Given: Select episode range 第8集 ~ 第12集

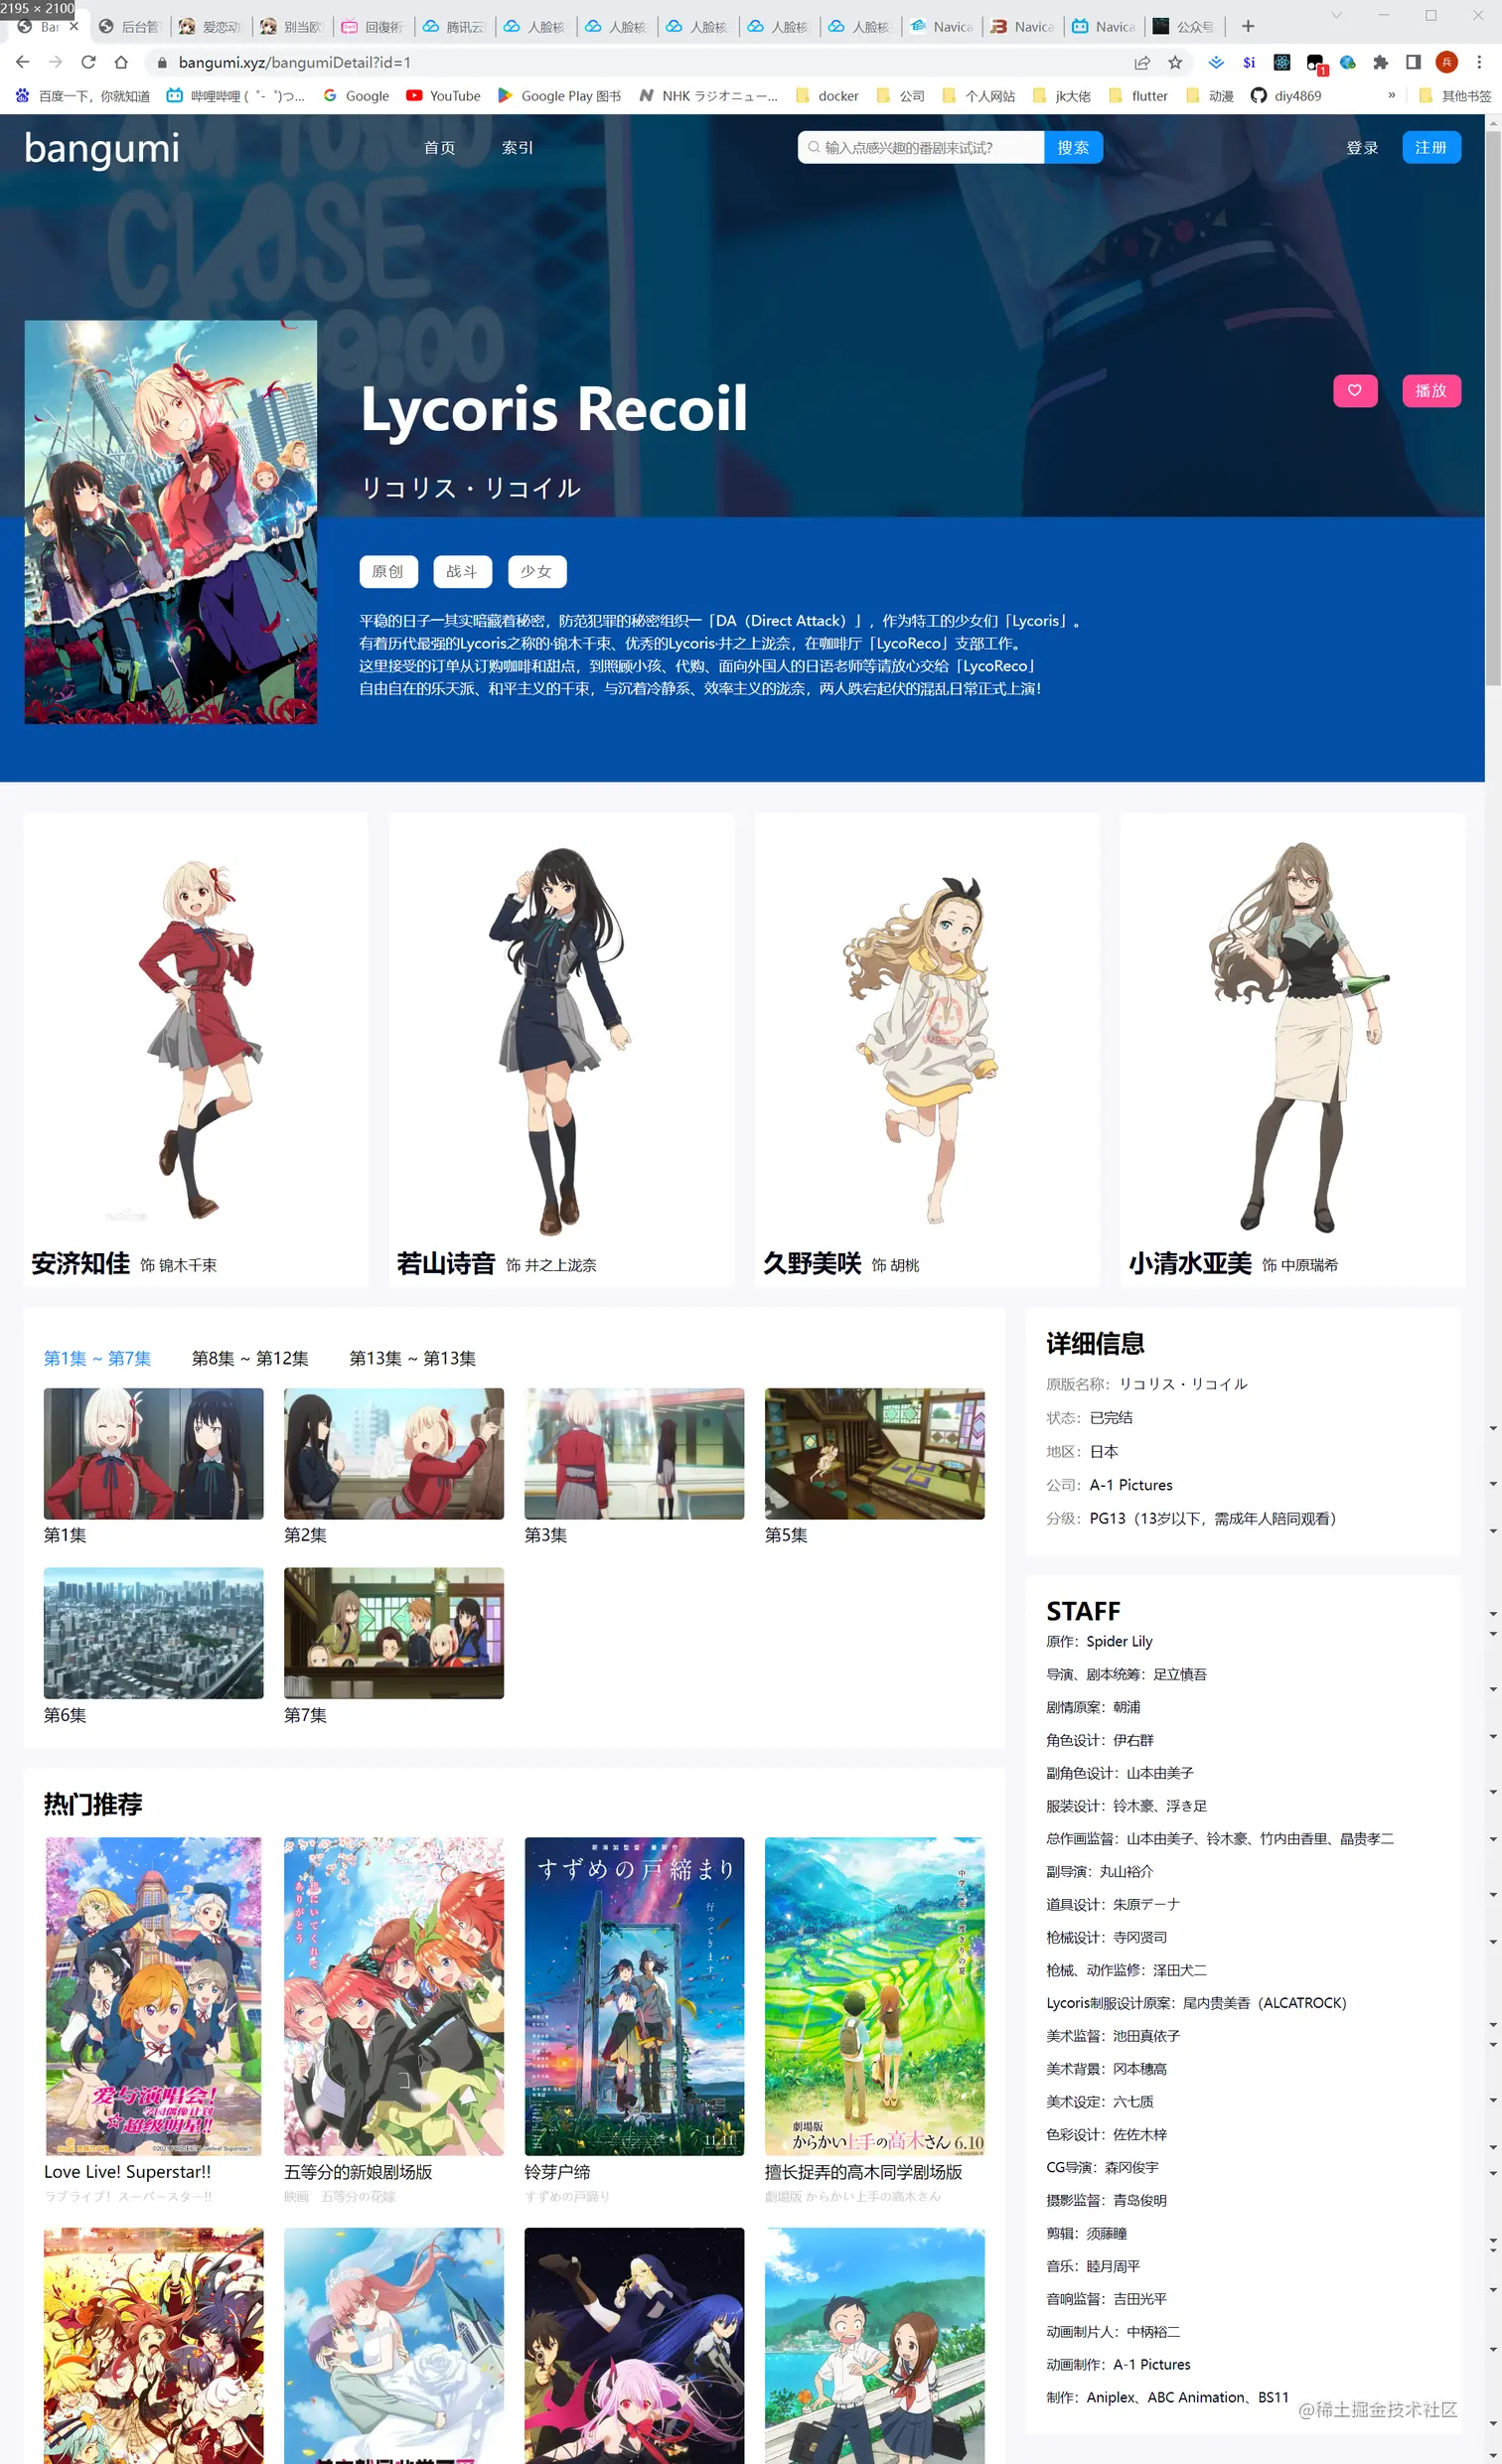Looking at the screenshot, I should (250, 1358).
